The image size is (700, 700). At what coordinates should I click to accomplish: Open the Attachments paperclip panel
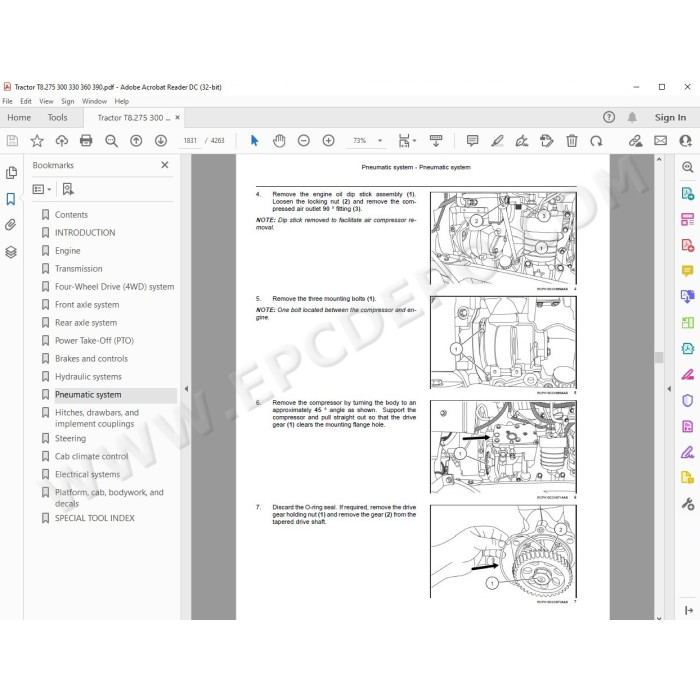[x=11, y=225]
